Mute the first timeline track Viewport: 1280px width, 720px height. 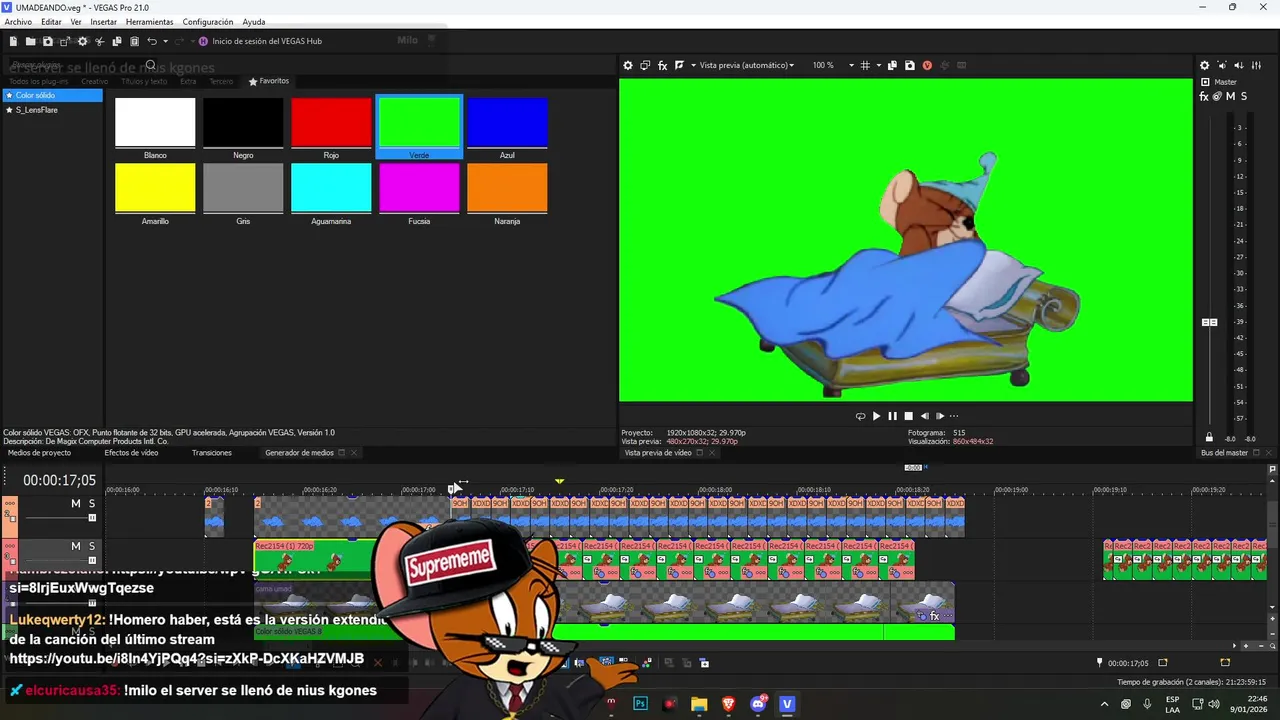click(x=75, y=504)
